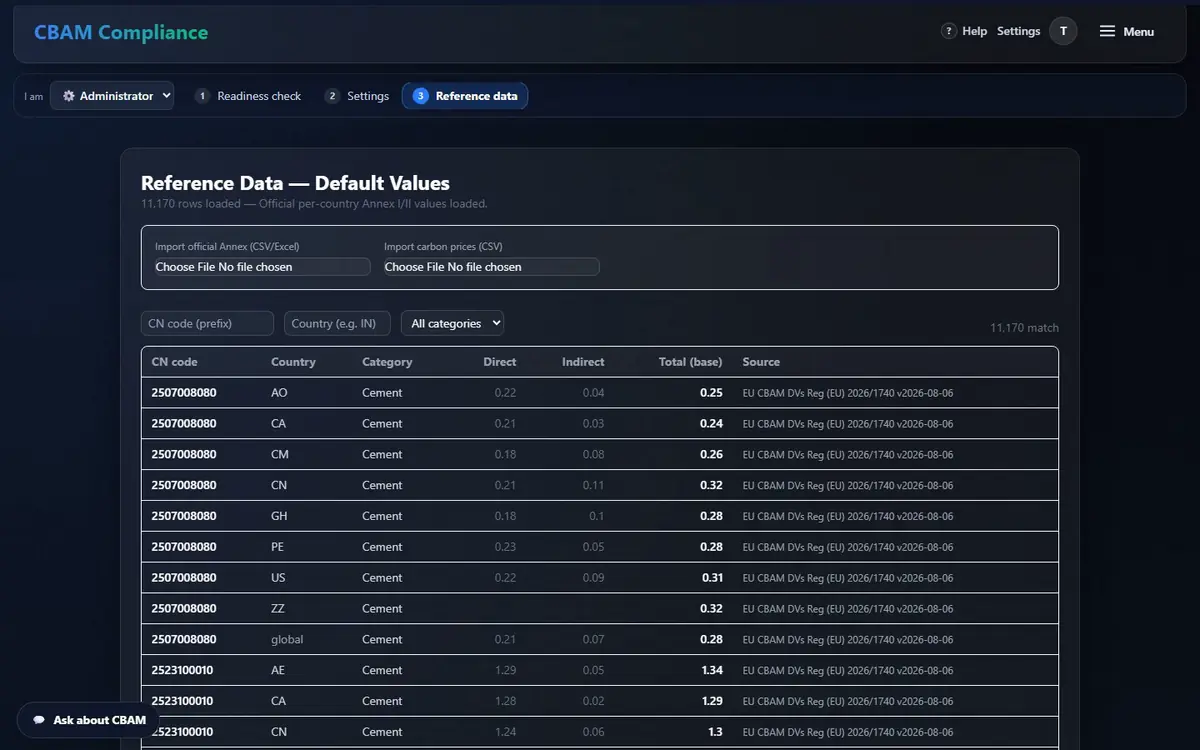1200x750 pixels.
Task: Click the gear icon beside Administrator
Action: pos(69,96)
